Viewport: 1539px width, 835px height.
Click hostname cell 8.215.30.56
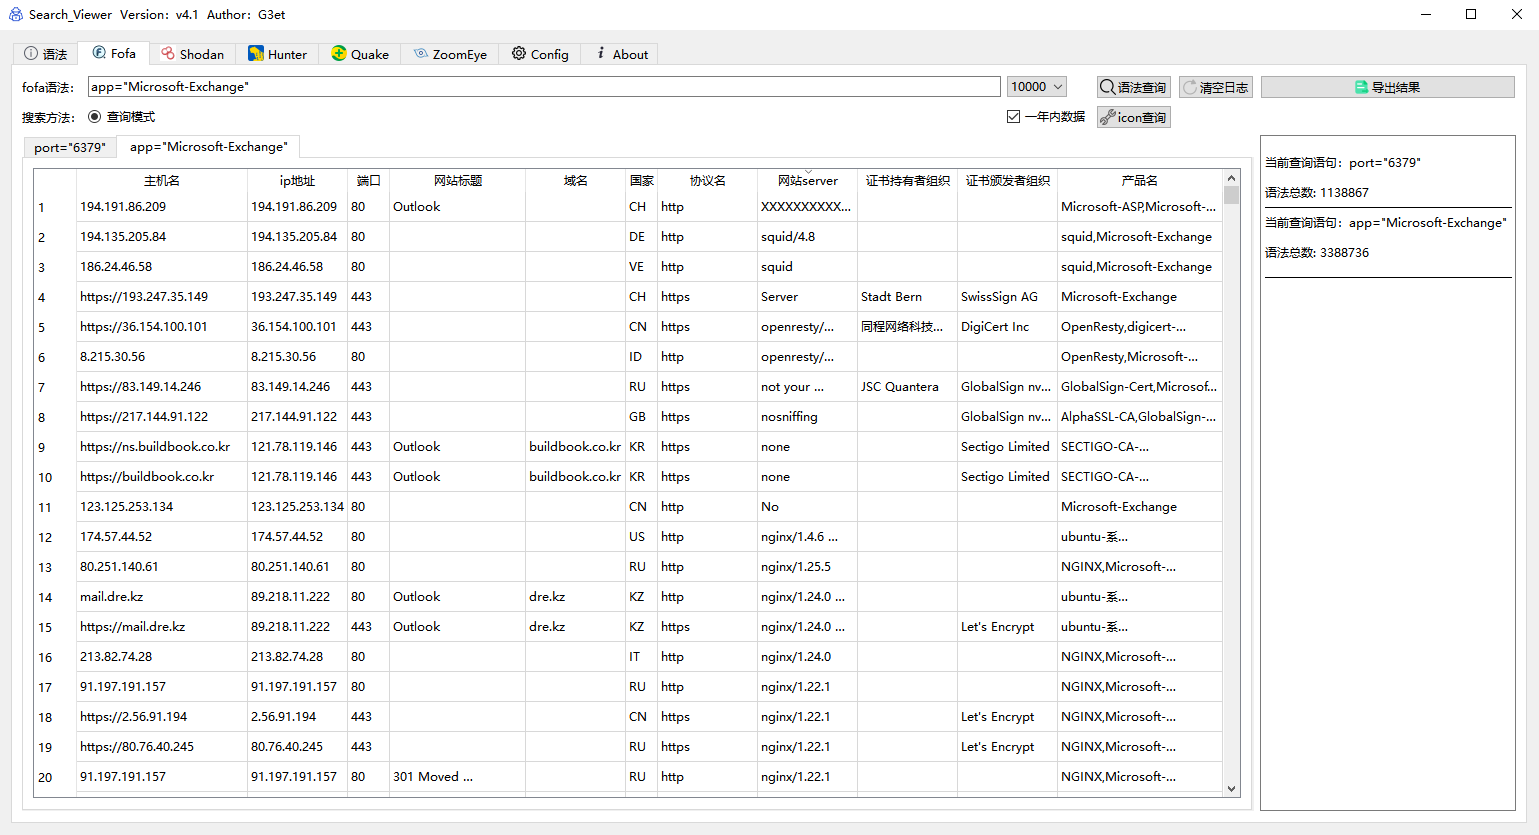coord(162,357)
